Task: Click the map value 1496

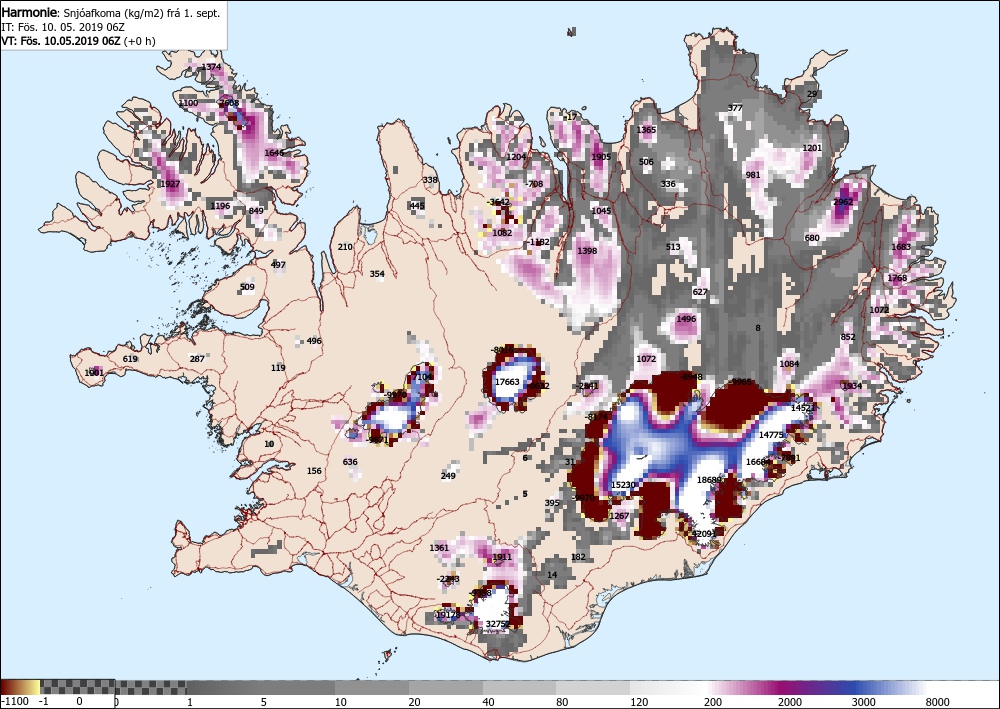Action: pyautogui.click(x=686, y=319)
